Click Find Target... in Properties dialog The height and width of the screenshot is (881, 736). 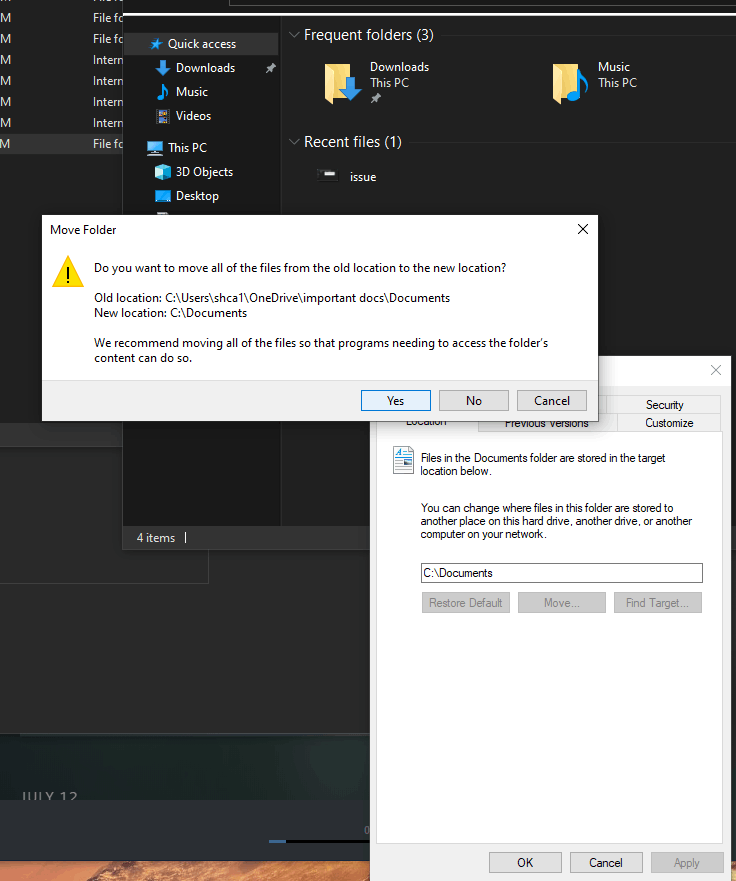pyautogui.click(x=657, y=603)
